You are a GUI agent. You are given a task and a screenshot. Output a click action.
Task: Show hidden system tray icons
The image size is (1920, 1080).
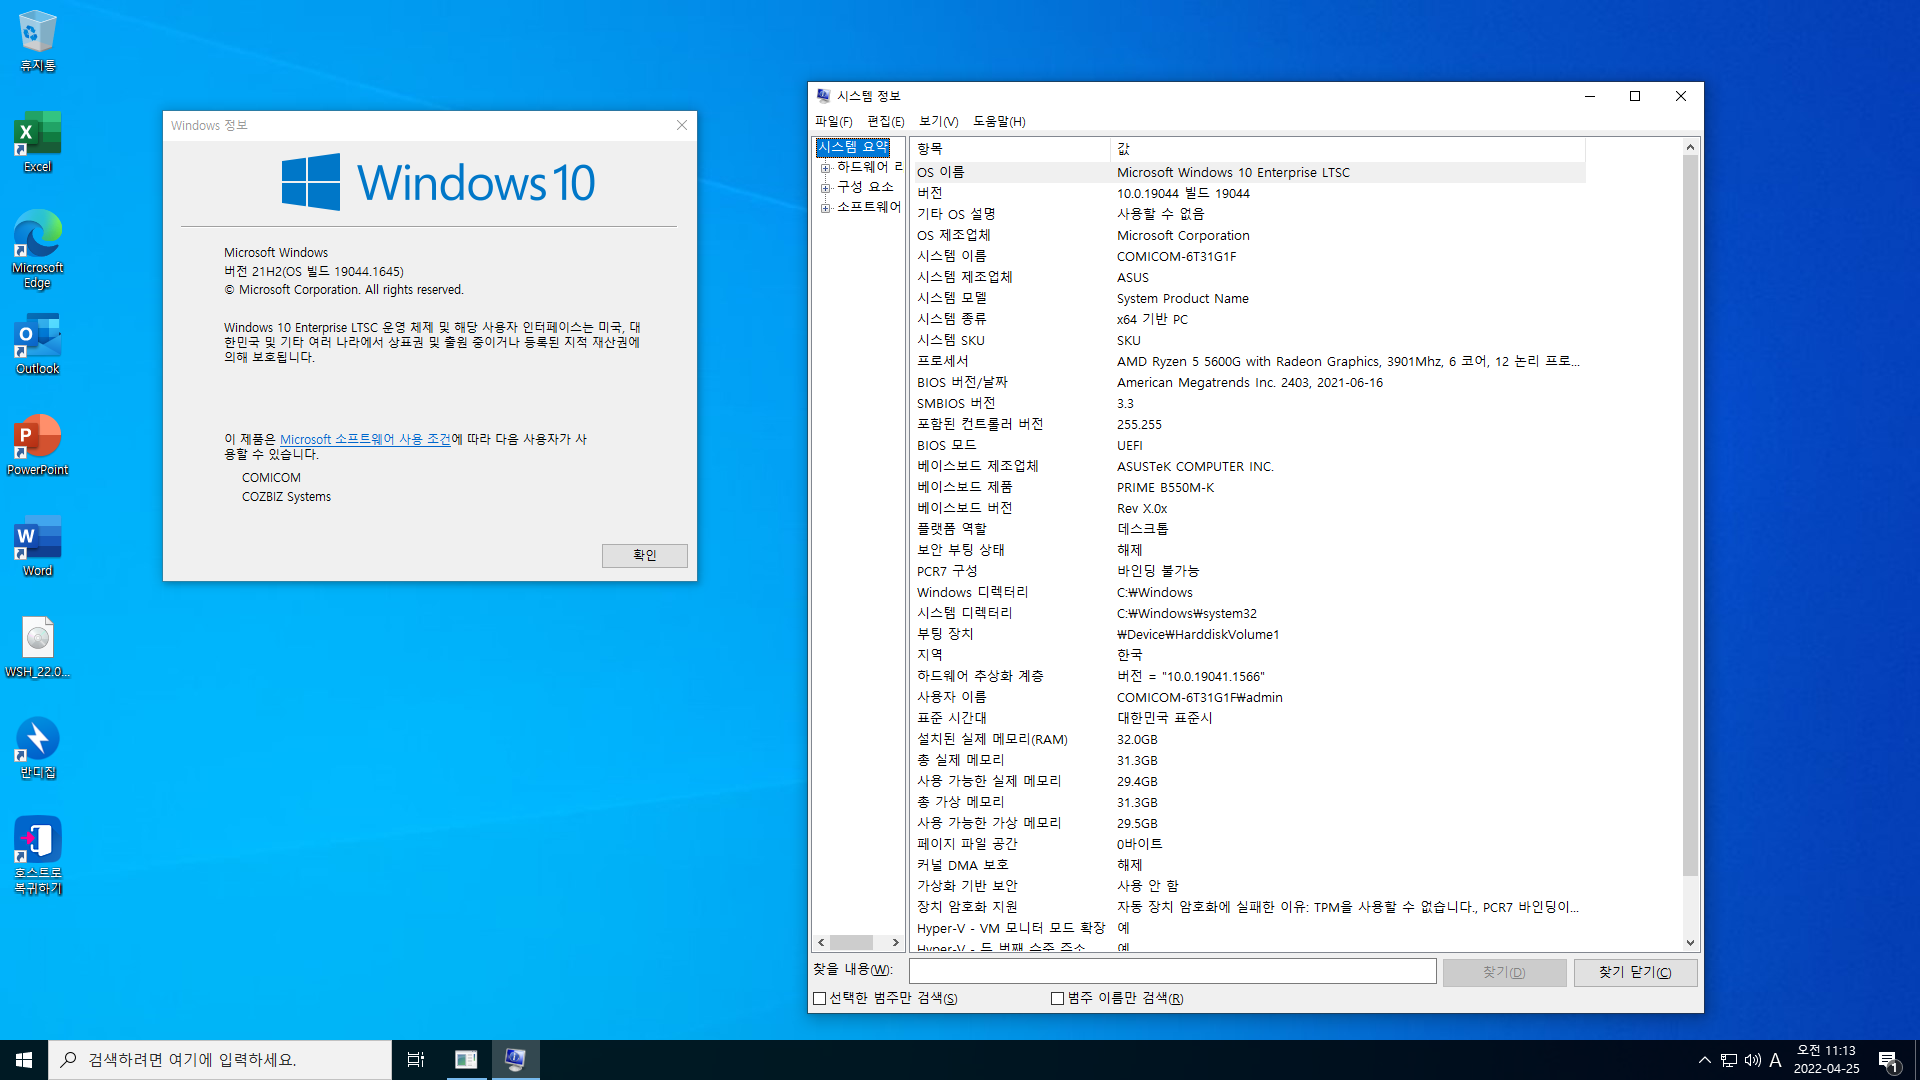pos(1705,1060)
